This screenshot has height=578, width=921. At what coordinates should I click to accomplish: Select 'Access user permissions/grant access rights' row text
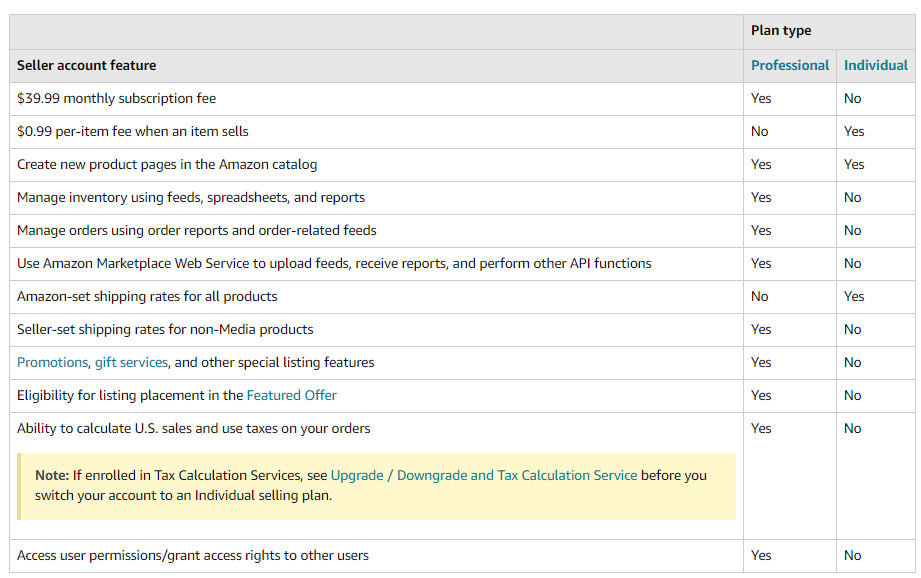coord(192,555)
